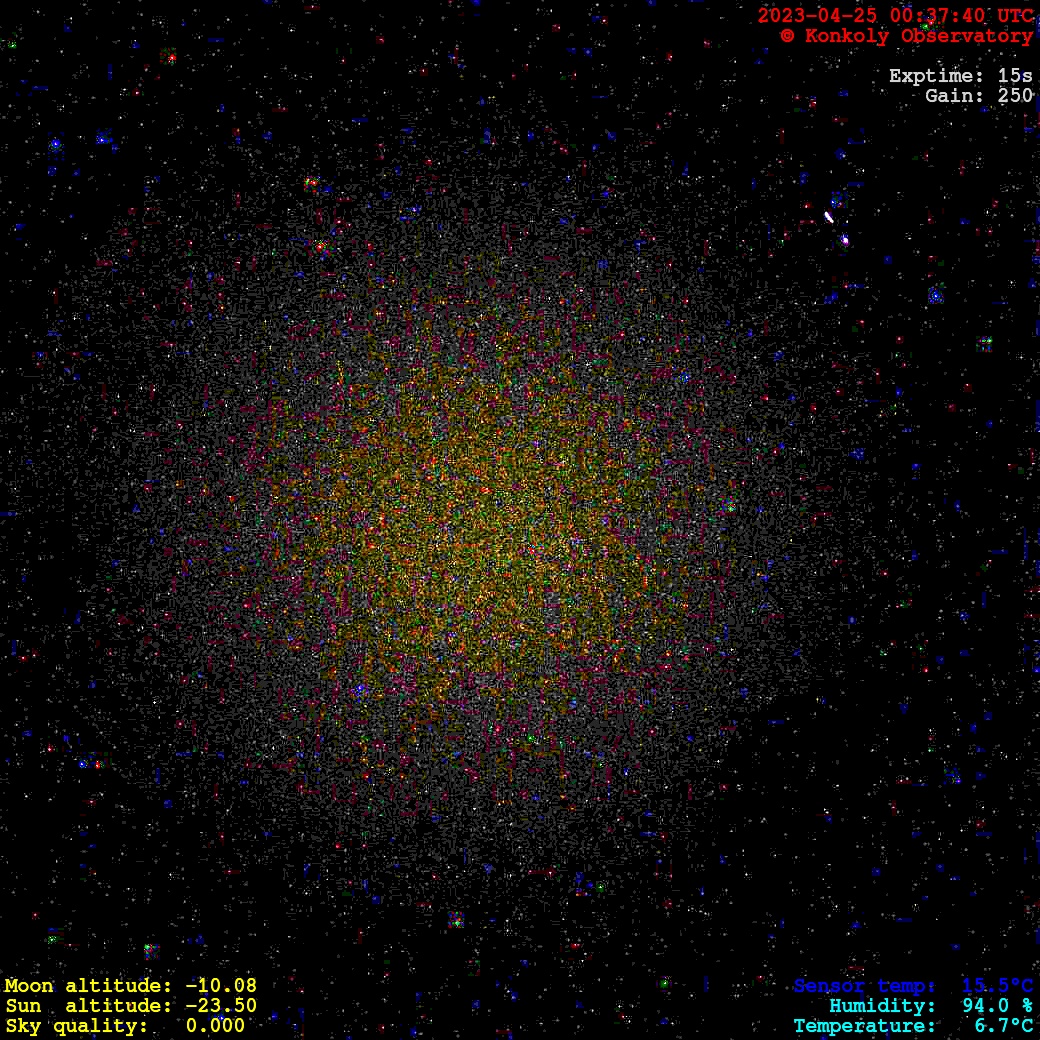1040x1040 pixels.
Task: Click the cyan Temperature label
Action: [x=865, y=1026]
